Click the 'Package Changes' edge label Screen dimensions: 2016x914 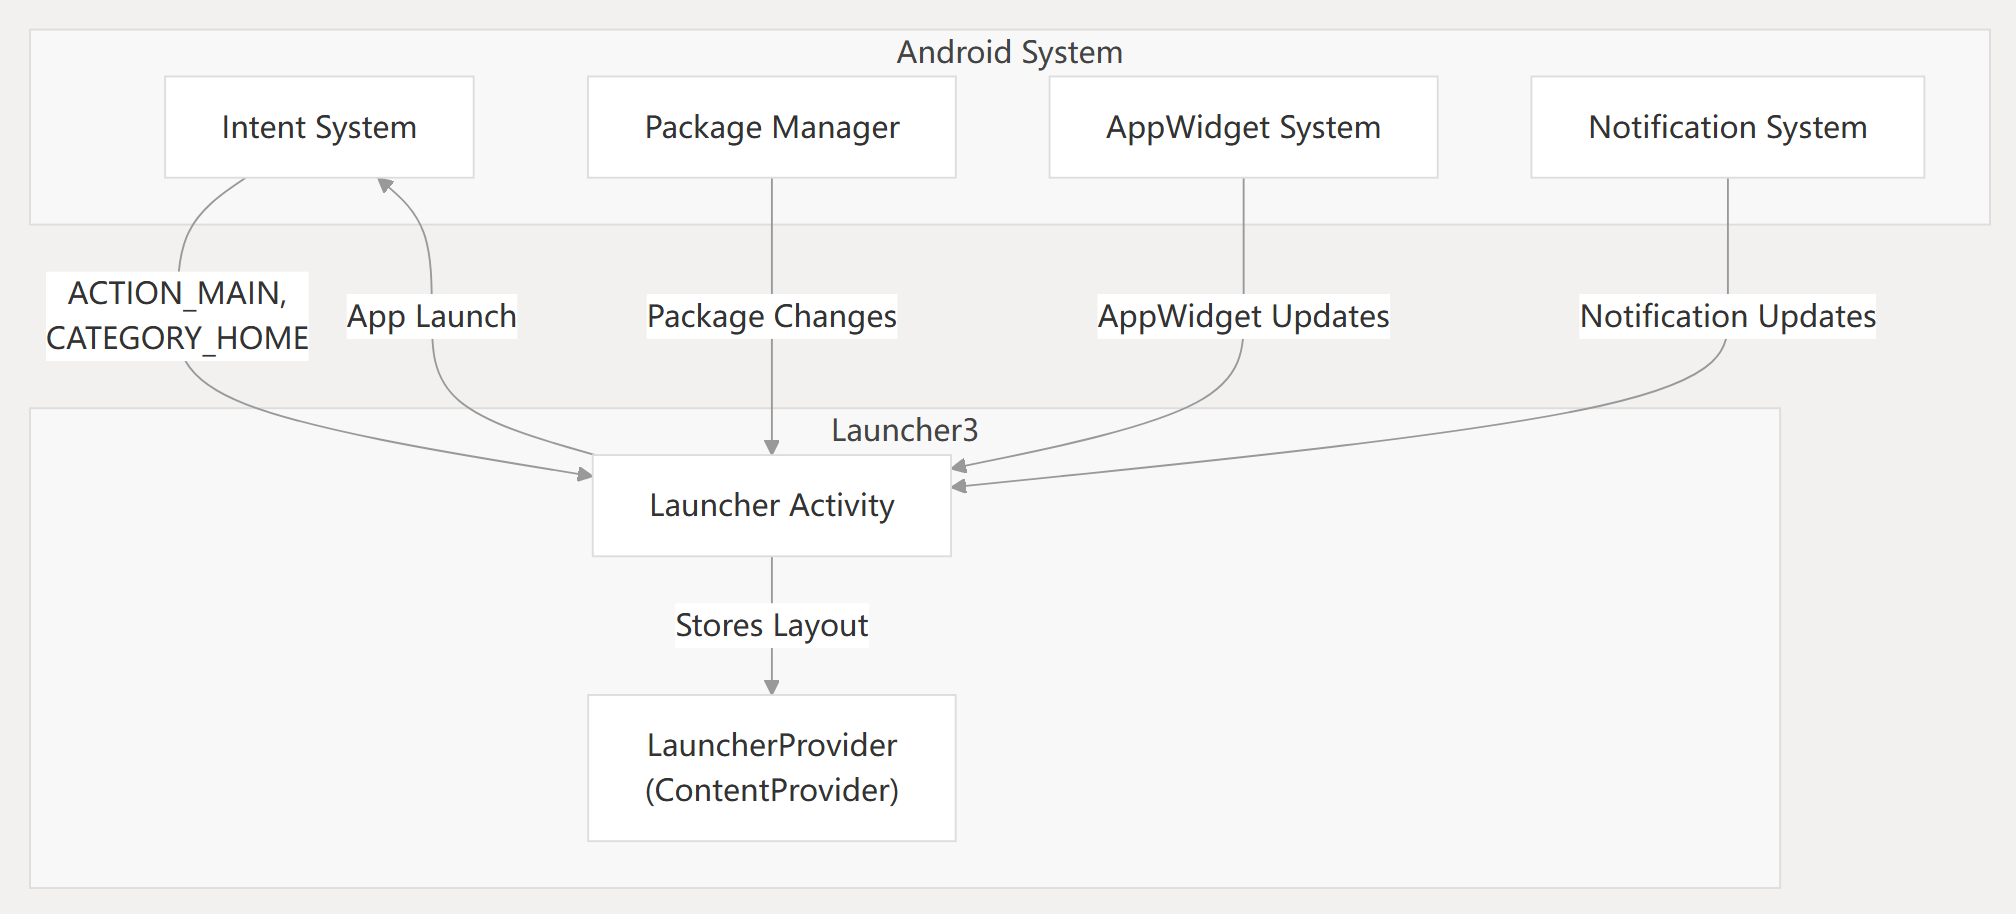[772, 316]
